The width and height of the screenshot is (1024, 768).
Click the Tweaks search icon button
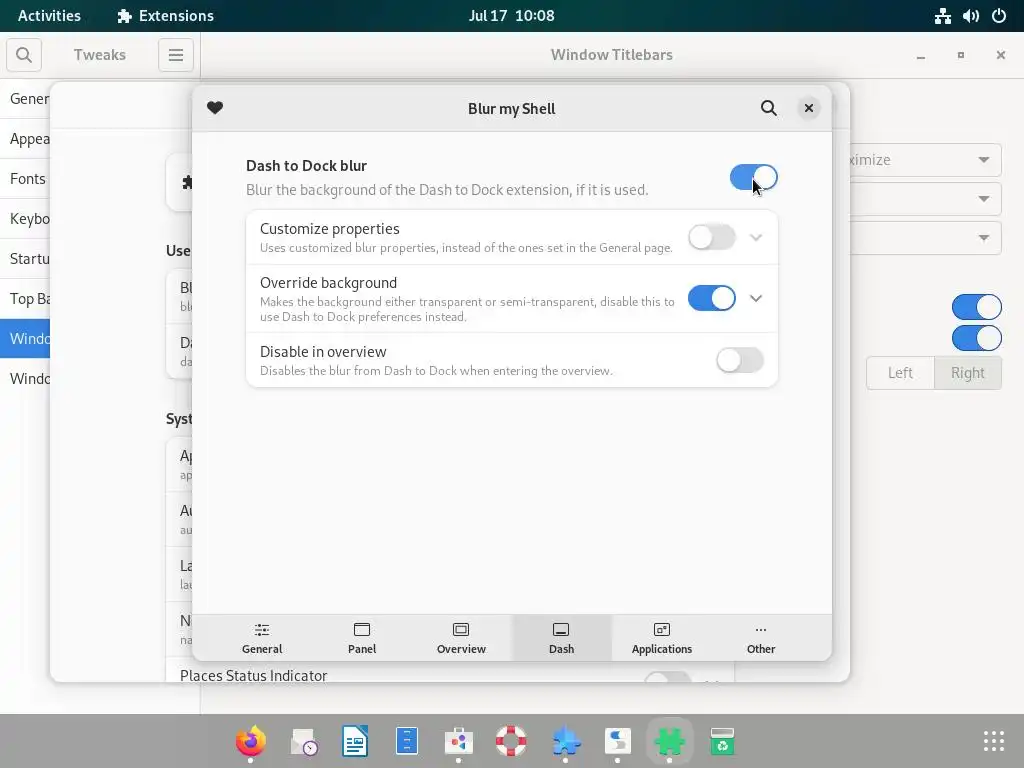click(x=24, y=55)
